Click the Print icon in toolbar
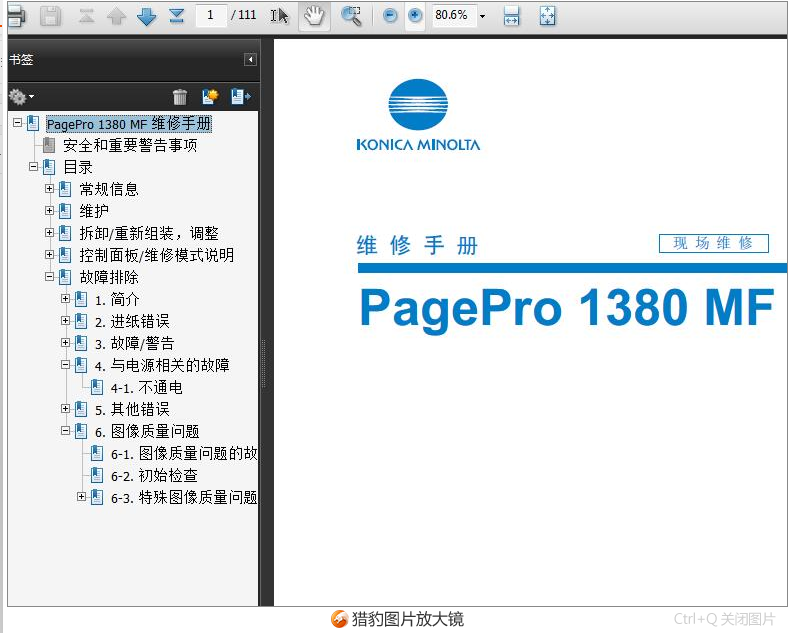Image resolution: width=790 pixels, height=633 pixels. pos(15,16)
